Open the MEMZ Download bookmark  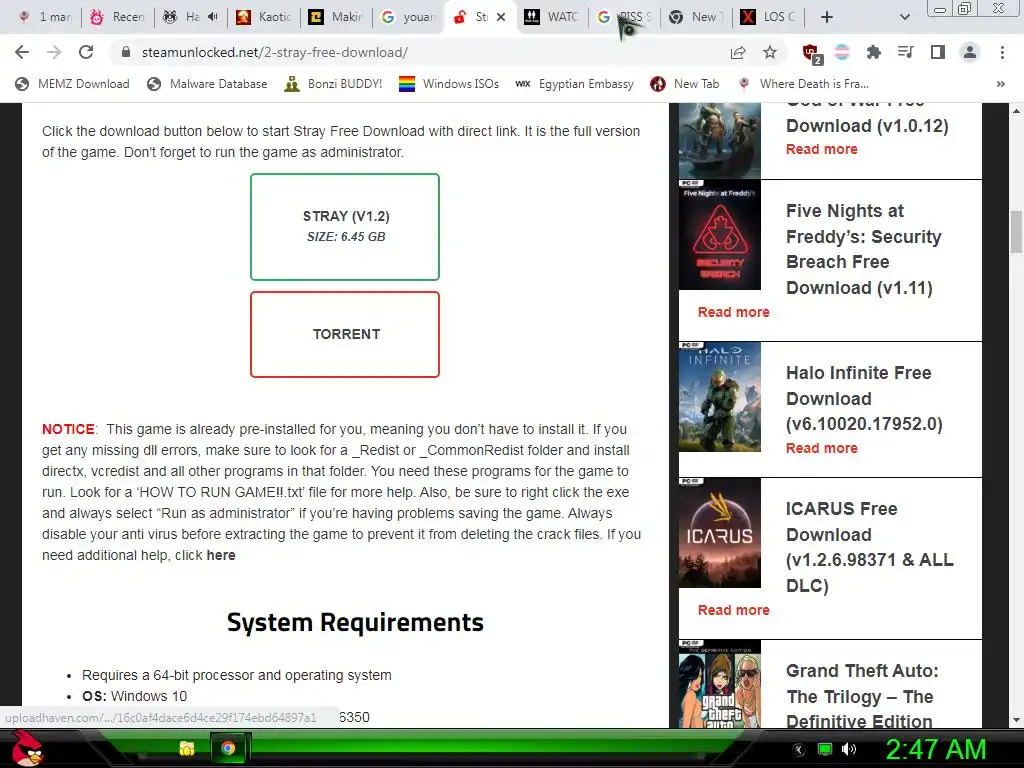tap(72, 84)
